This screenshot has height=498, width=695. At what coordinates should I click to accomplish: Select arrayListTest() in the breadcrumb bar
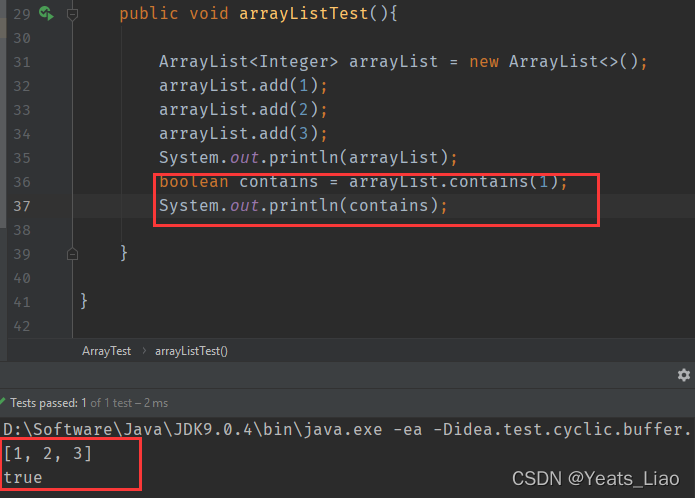pyautogui.click(x=191, y=351)
